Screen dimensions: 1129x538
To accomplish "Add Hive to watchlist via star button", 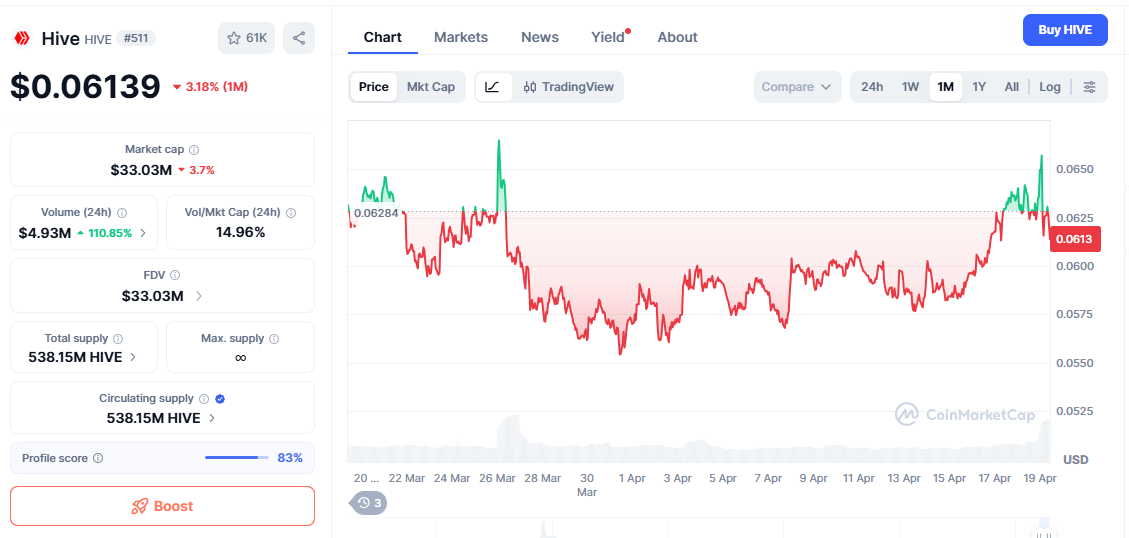I will click(246, 38).
